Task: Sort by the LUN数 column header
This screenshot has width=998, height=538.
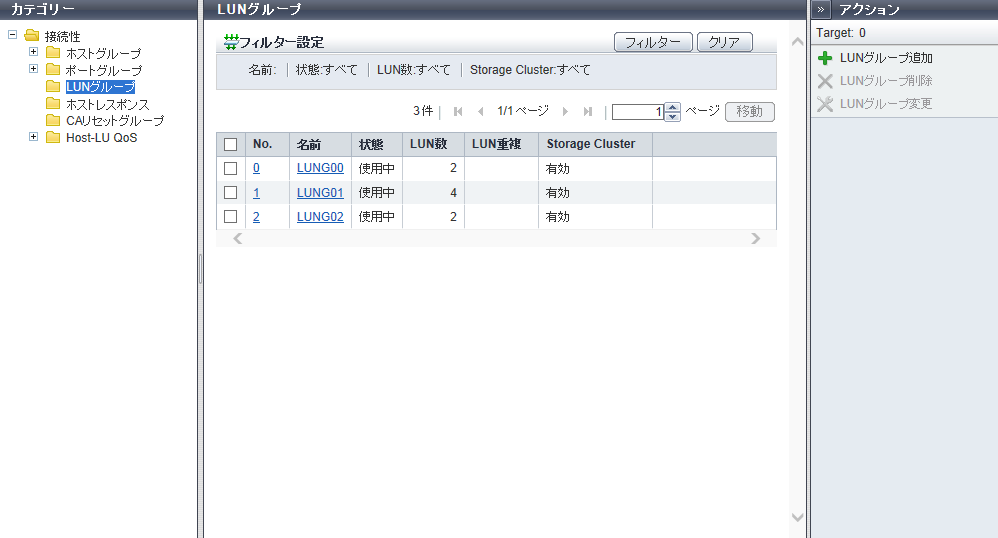Action: point(428,144)
